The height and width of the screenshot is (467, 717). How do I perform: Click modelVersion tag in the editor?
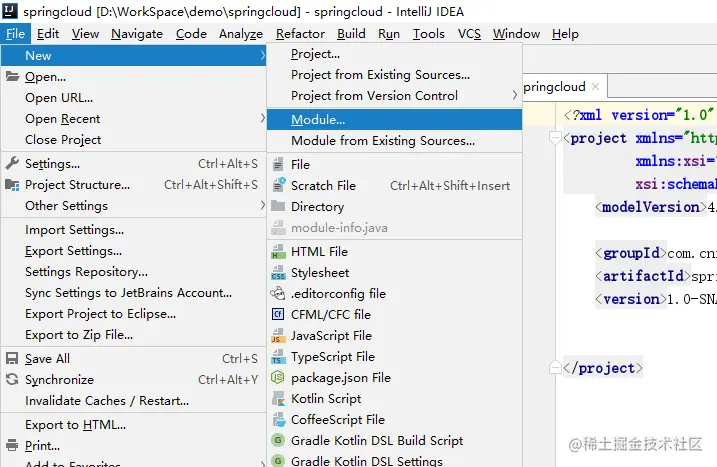coord(651,207)
